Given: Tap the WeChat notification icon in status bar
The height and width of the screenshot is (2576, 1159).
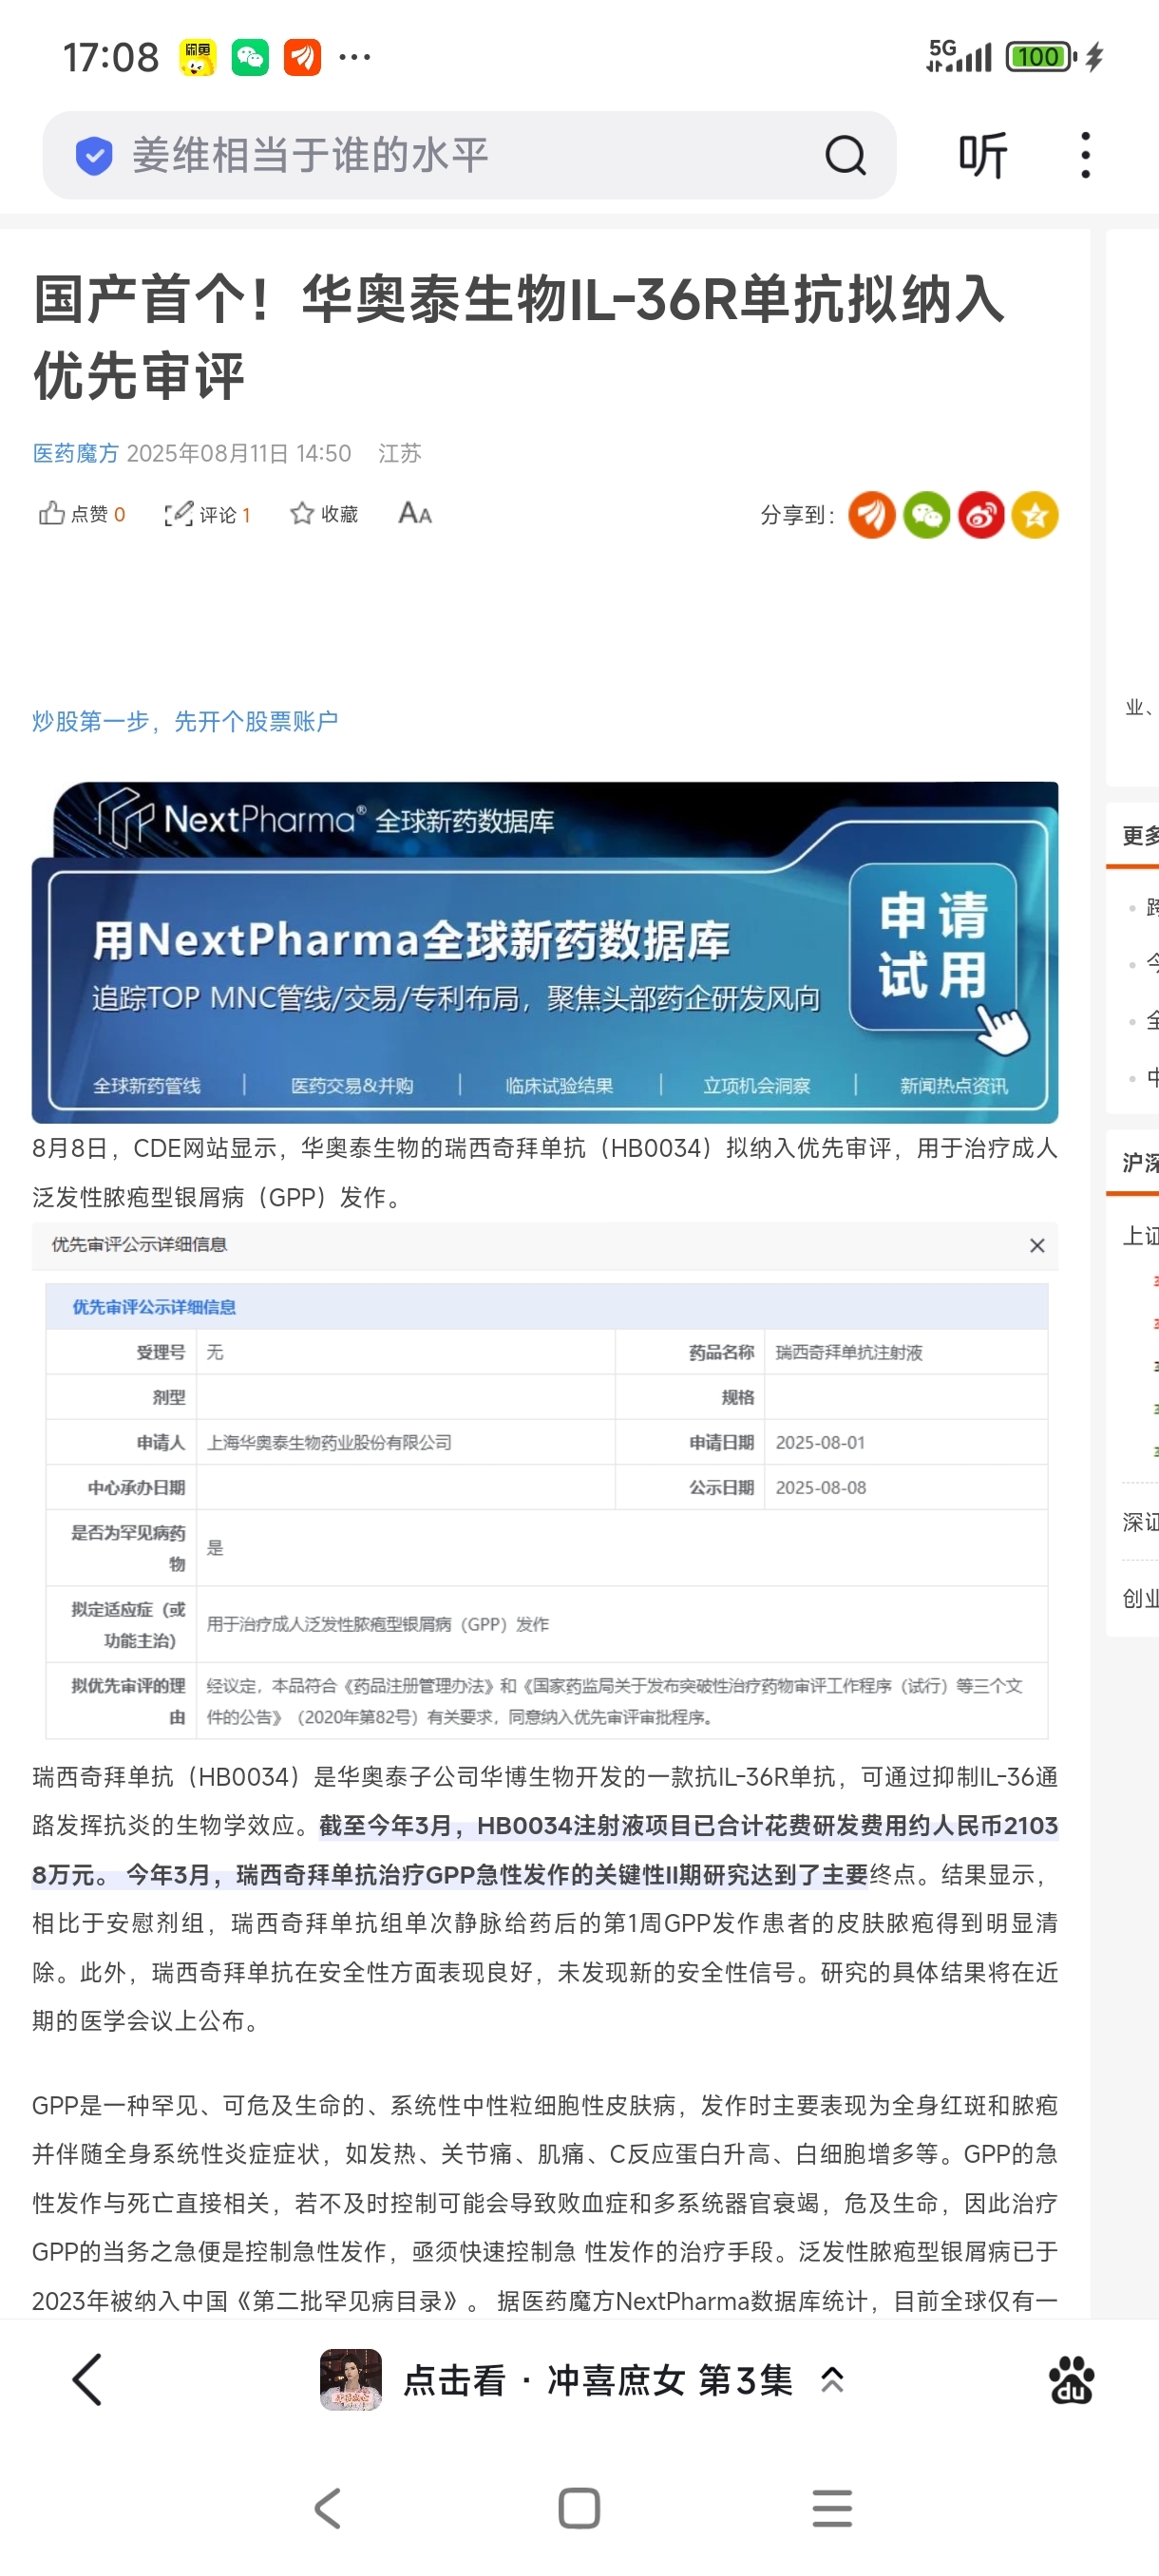Looking at the screenshot, I should pos(250,57).
